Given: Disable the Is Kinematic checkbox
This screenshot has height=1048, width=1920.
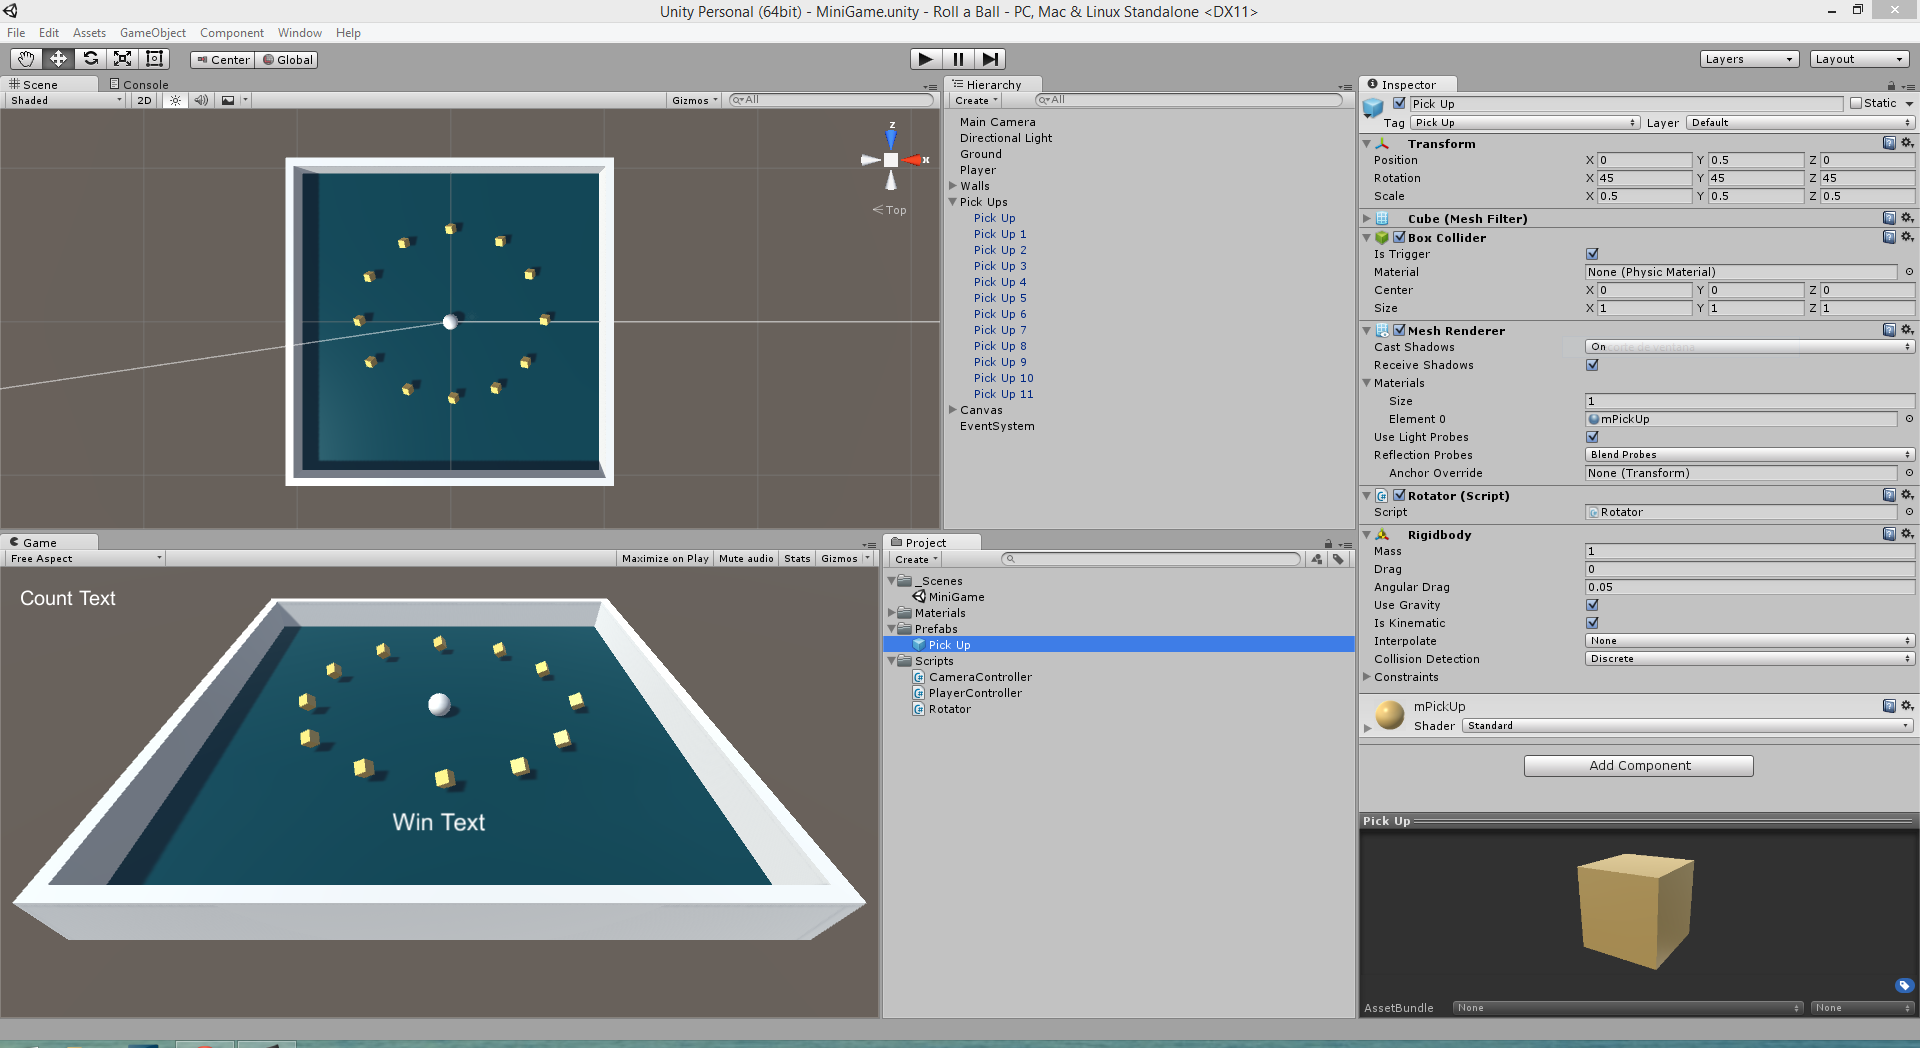Looking at the screenshot, I should point(1592,623).
